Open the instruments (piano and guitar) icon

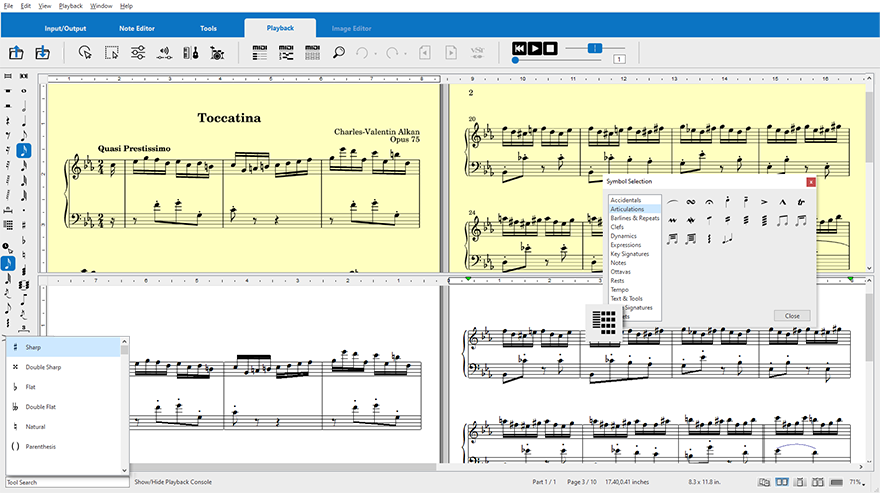pyautogui.click(x=191, y=53)
